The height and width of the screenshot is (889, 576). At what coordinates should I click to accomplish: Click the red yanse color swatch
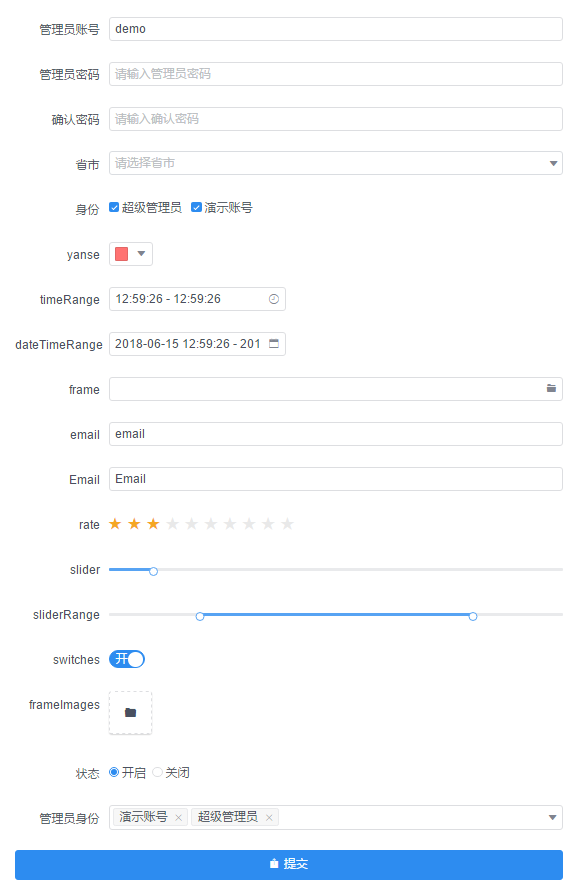point(121,254)
